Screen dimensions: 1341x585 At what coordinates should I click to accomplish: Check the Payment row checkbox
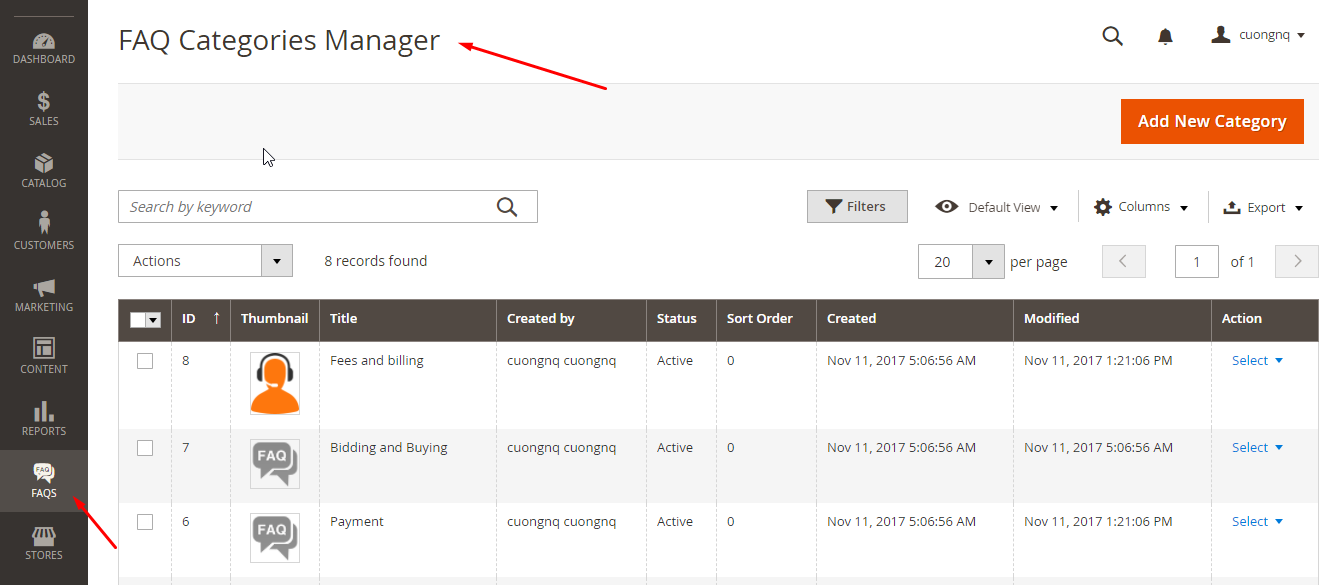point(145,522)
